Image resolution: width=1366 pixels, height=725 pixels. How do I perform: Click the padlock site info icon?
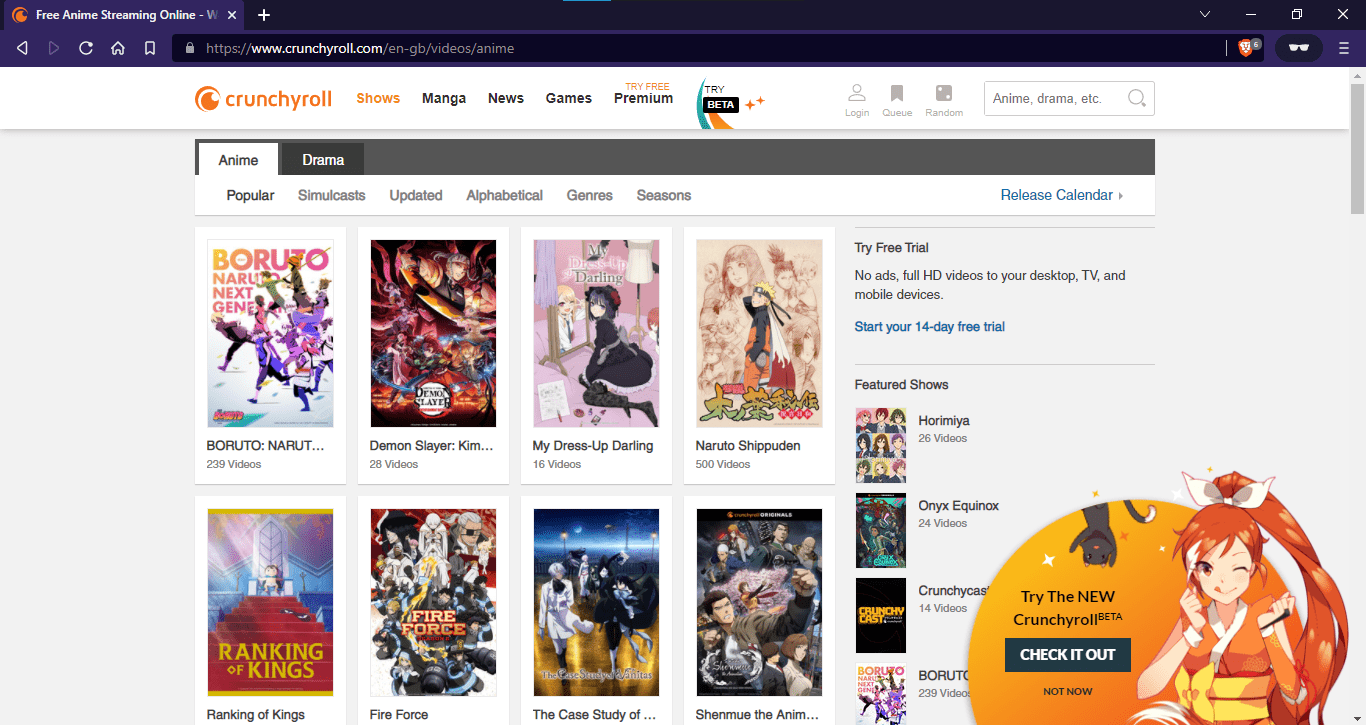point(189,48)
